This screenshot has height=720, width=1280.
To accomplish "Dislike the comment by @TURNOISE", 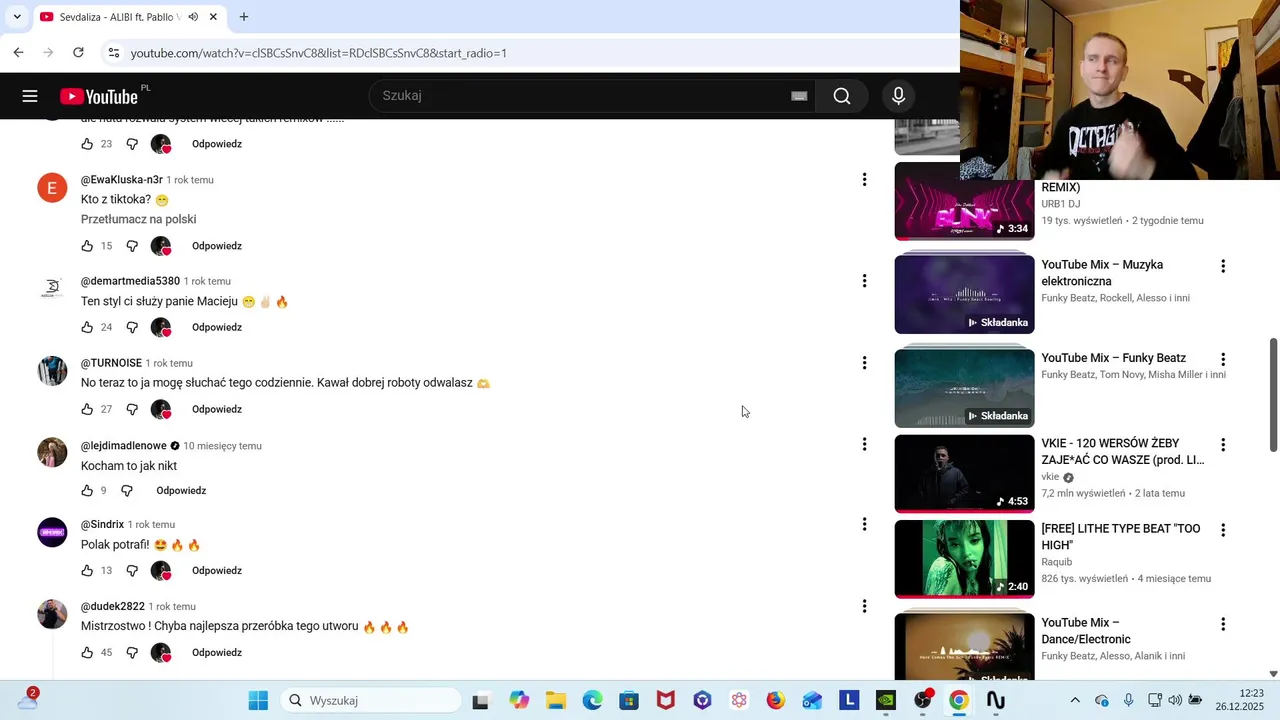I will pyautogui.click(x=132, y=409).
